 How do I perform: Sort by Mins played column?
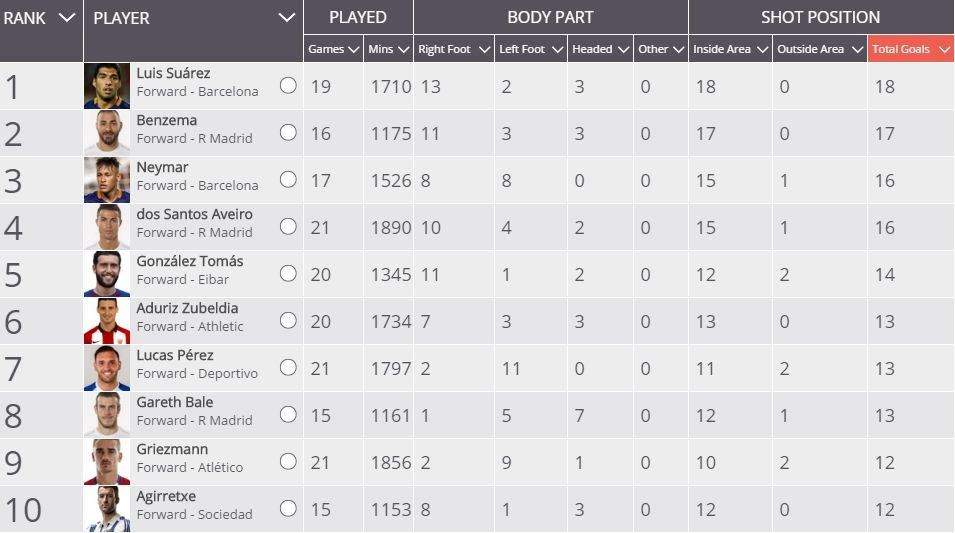tap(388, 49)
